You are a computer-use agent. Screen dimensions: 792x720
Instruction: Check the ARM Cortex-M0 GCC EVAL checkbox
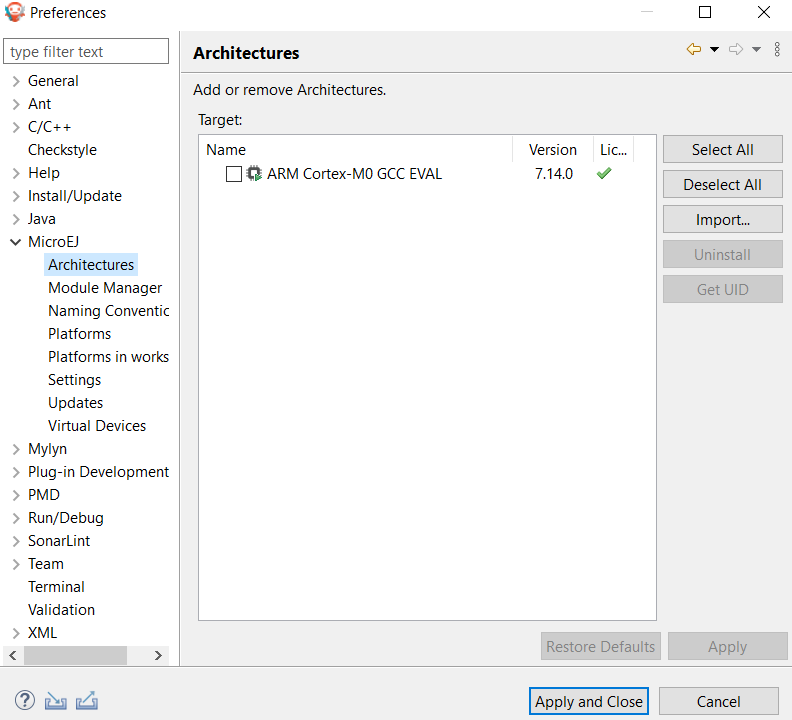point(234,174)
